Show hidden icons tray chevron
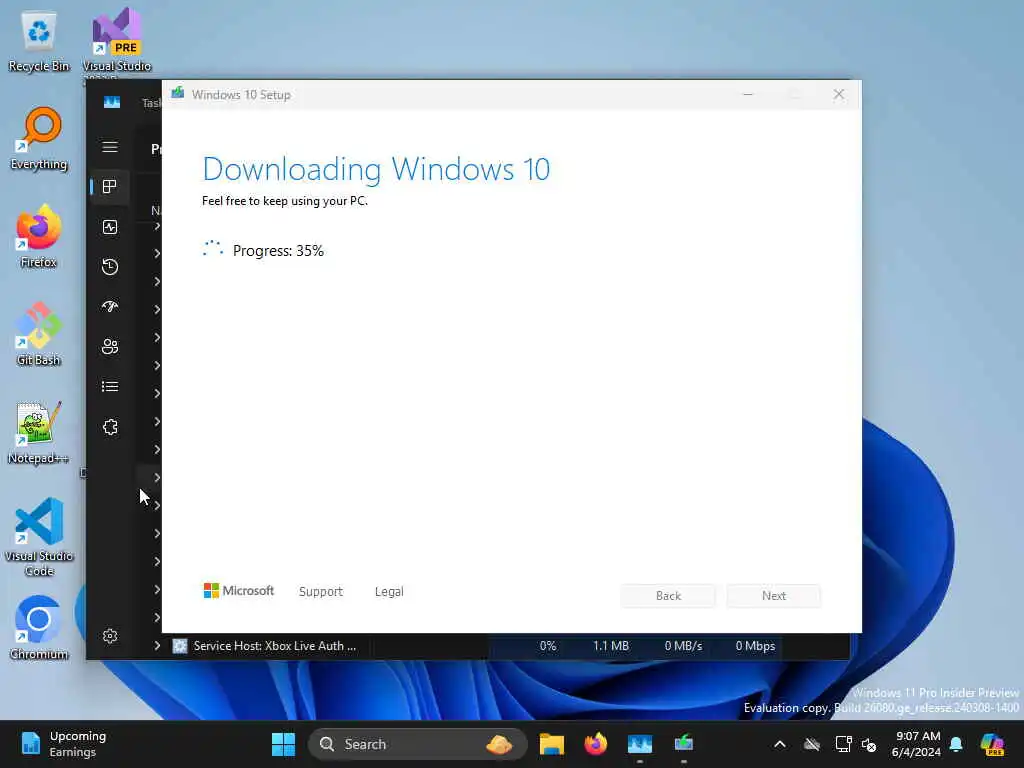 tap(780, 744)
